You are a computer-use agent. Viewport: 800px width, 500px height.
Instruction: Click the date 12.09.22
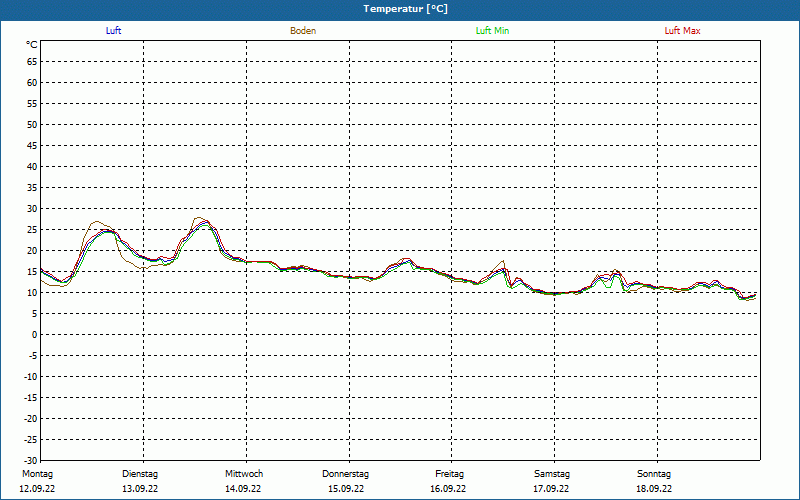[37, 489]
